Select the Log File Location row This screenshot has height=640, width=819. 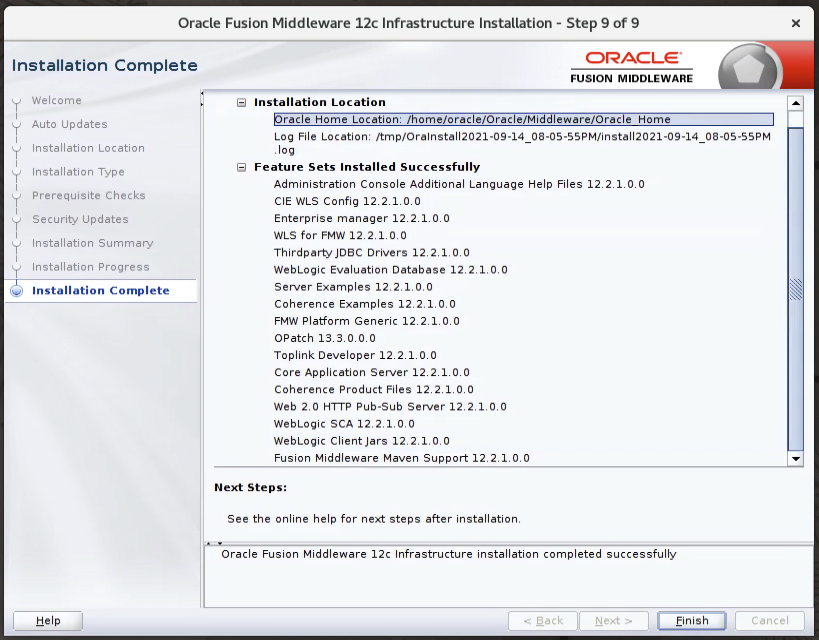tap(522, 143)
